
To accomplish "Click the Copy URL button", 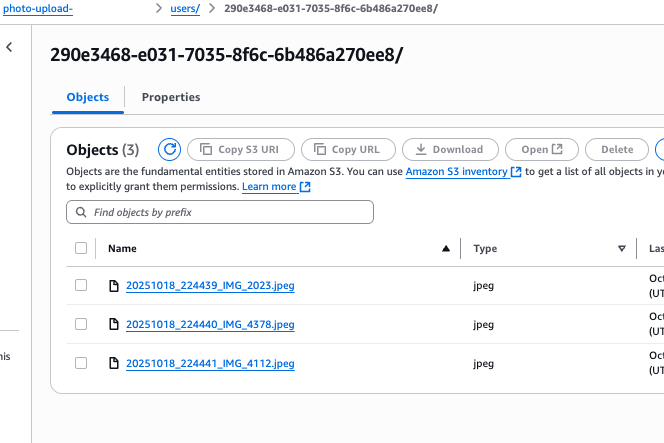I will [347, 150].
